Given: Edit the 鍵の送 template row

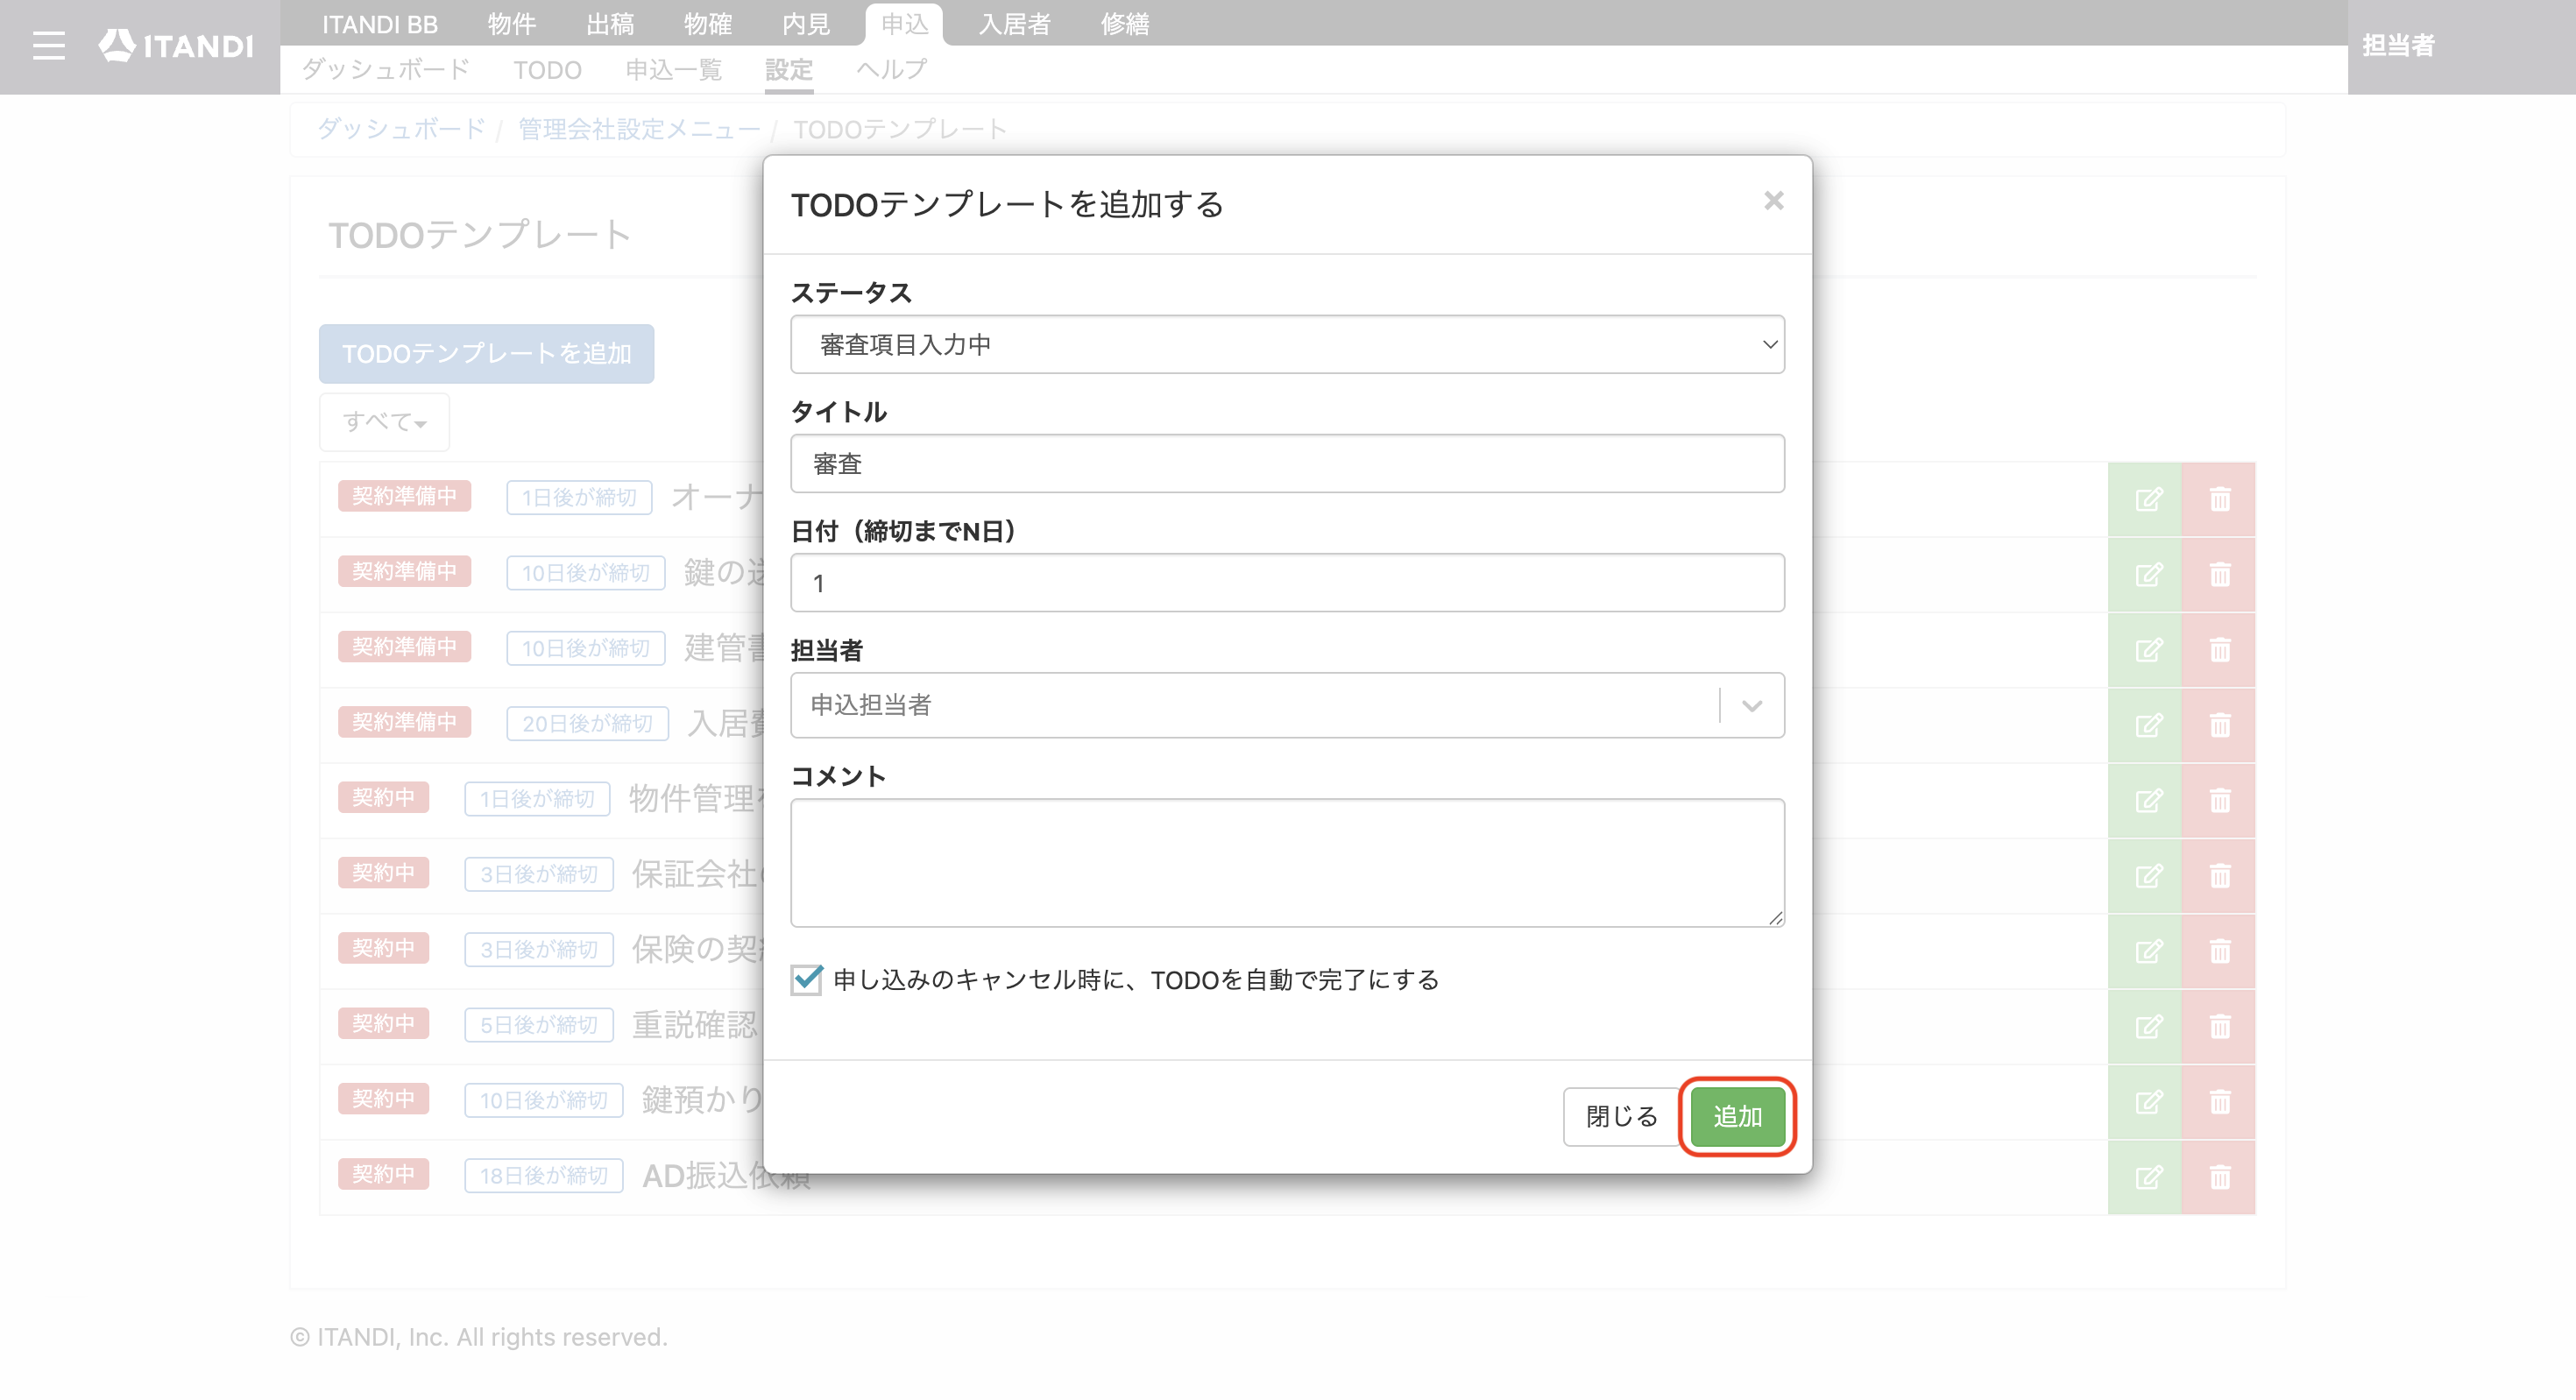Looking at the screenshot, I should (x=2145, y=575).
